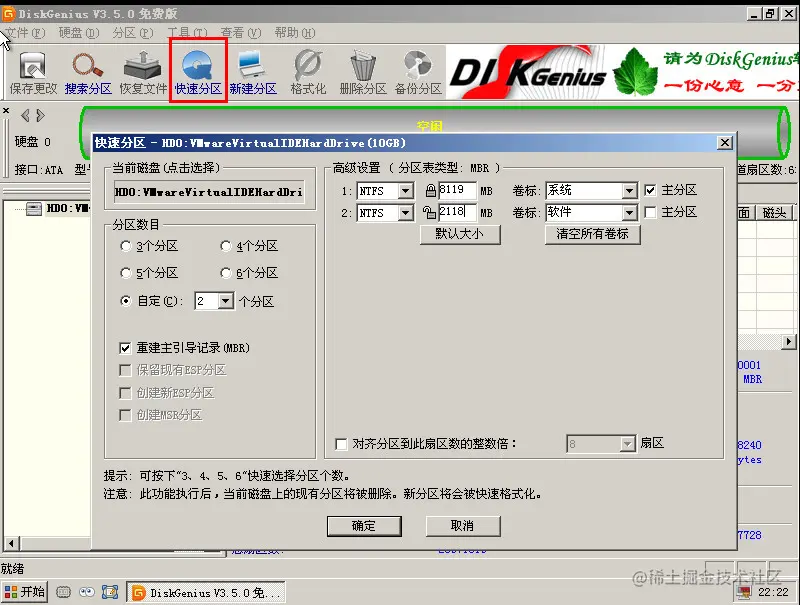Launch the 恢复文件 recover files tool
Screen dimensions: 800x605
[x=143, y=73]
